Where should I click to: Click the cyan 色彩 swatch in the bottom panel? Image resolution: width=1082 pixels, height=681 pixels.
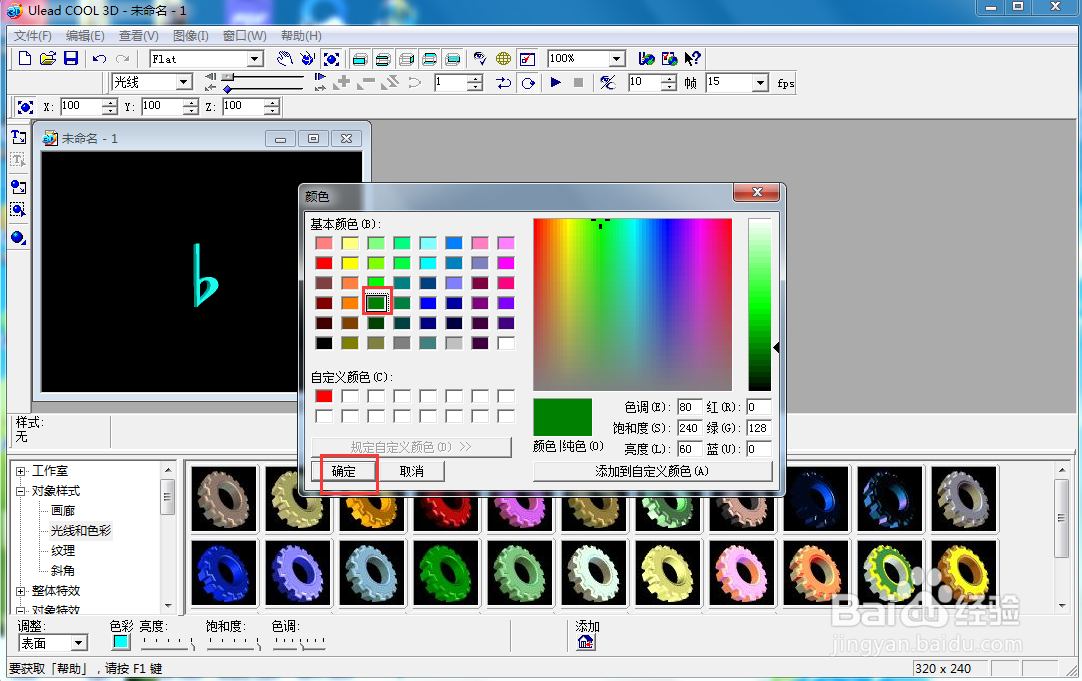(x=121, y=642)
